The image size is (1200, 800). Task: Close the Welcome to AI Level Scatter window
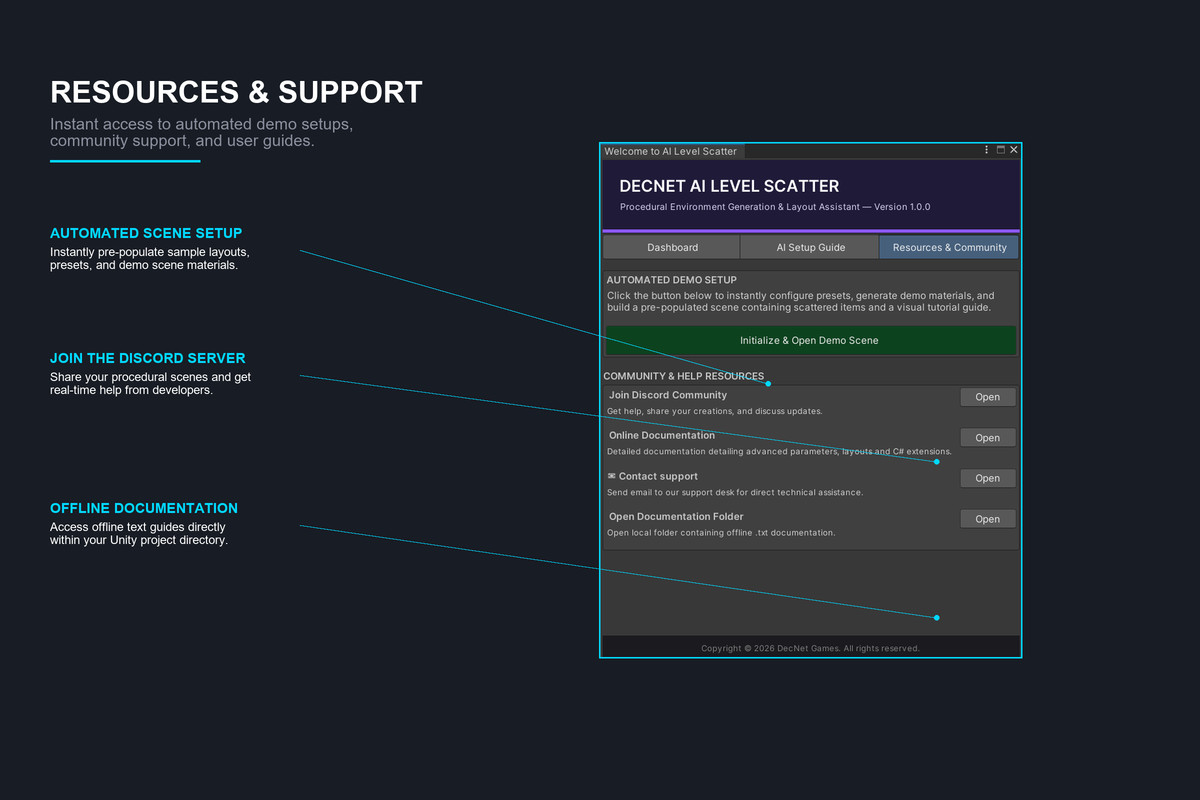click(1013, 150)
